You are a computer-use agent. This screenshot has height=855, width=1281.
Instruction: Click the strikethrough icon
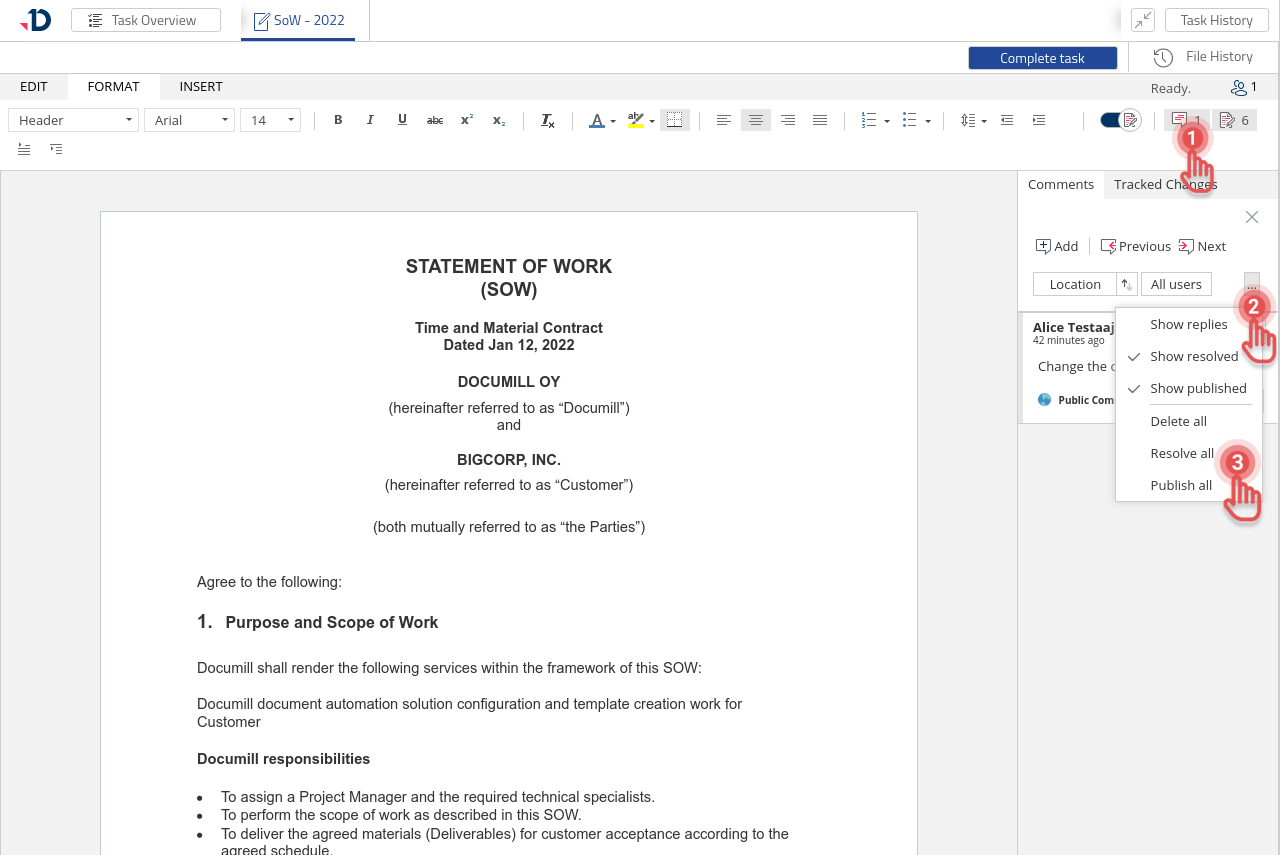tap(435, 120)
